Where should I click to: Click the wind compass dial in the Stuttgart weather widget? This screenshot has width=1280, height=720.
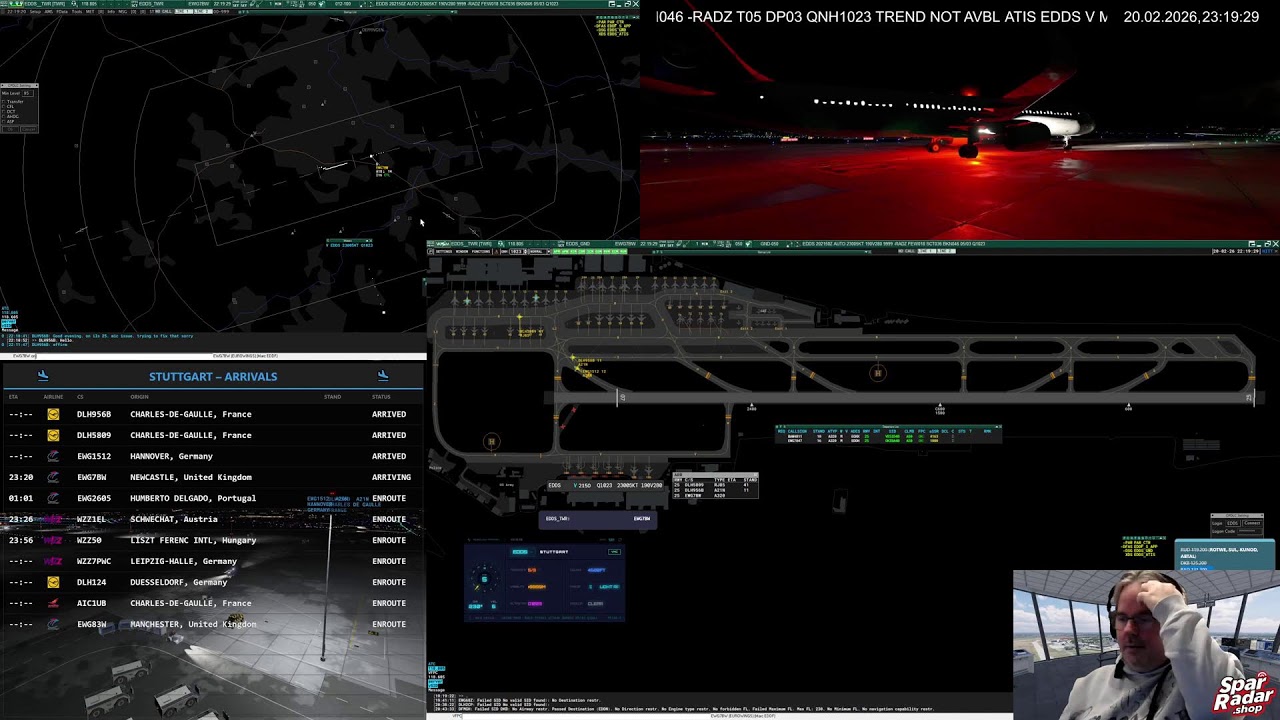(x=484, y=579)
